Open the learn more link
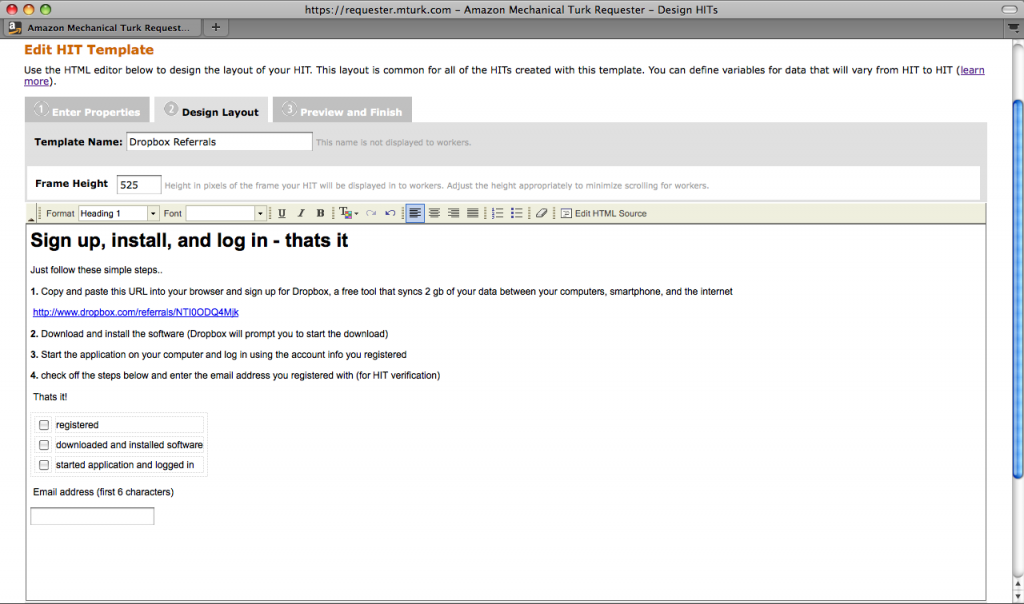Viewport: 1024px width, 604px height. tap(972, 70)
